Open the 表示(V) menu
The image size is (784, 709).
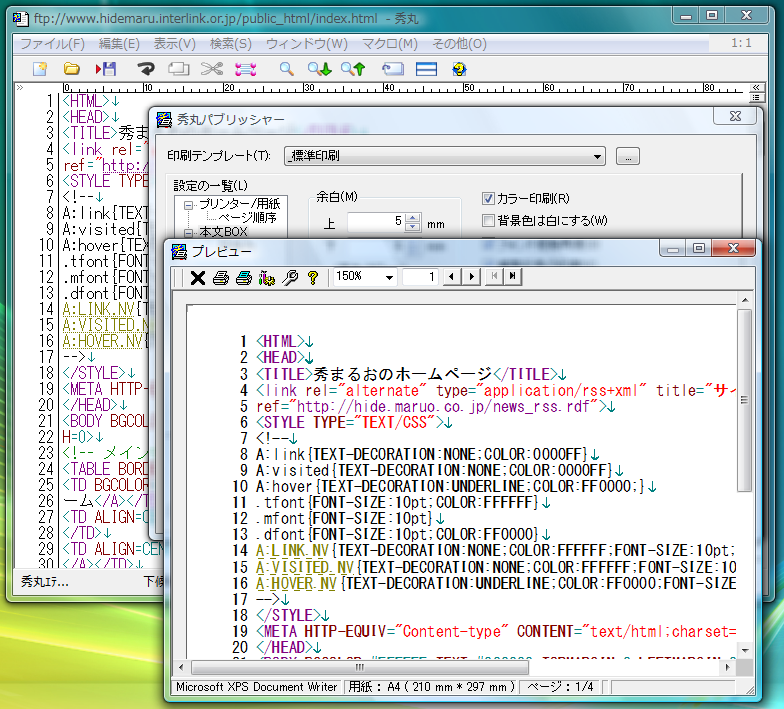click(x=174, y=44)
